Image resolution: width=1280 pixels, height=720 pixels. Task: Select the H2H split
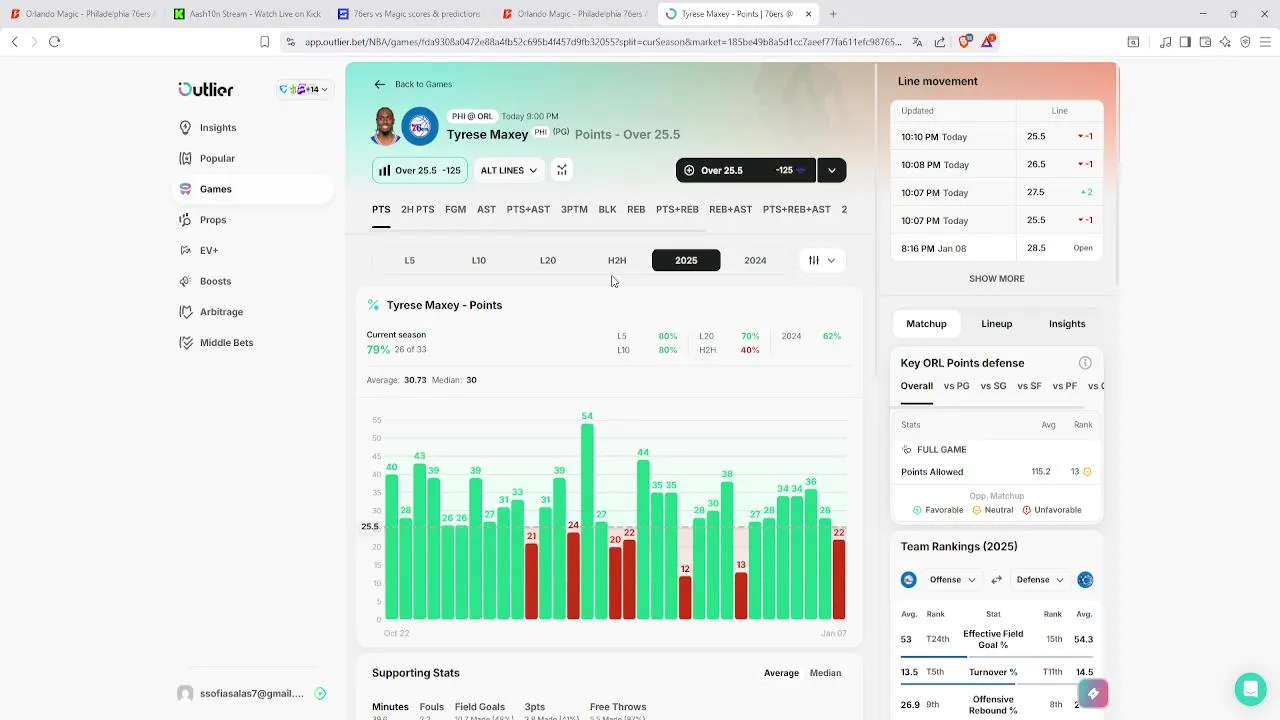point(617,260)
